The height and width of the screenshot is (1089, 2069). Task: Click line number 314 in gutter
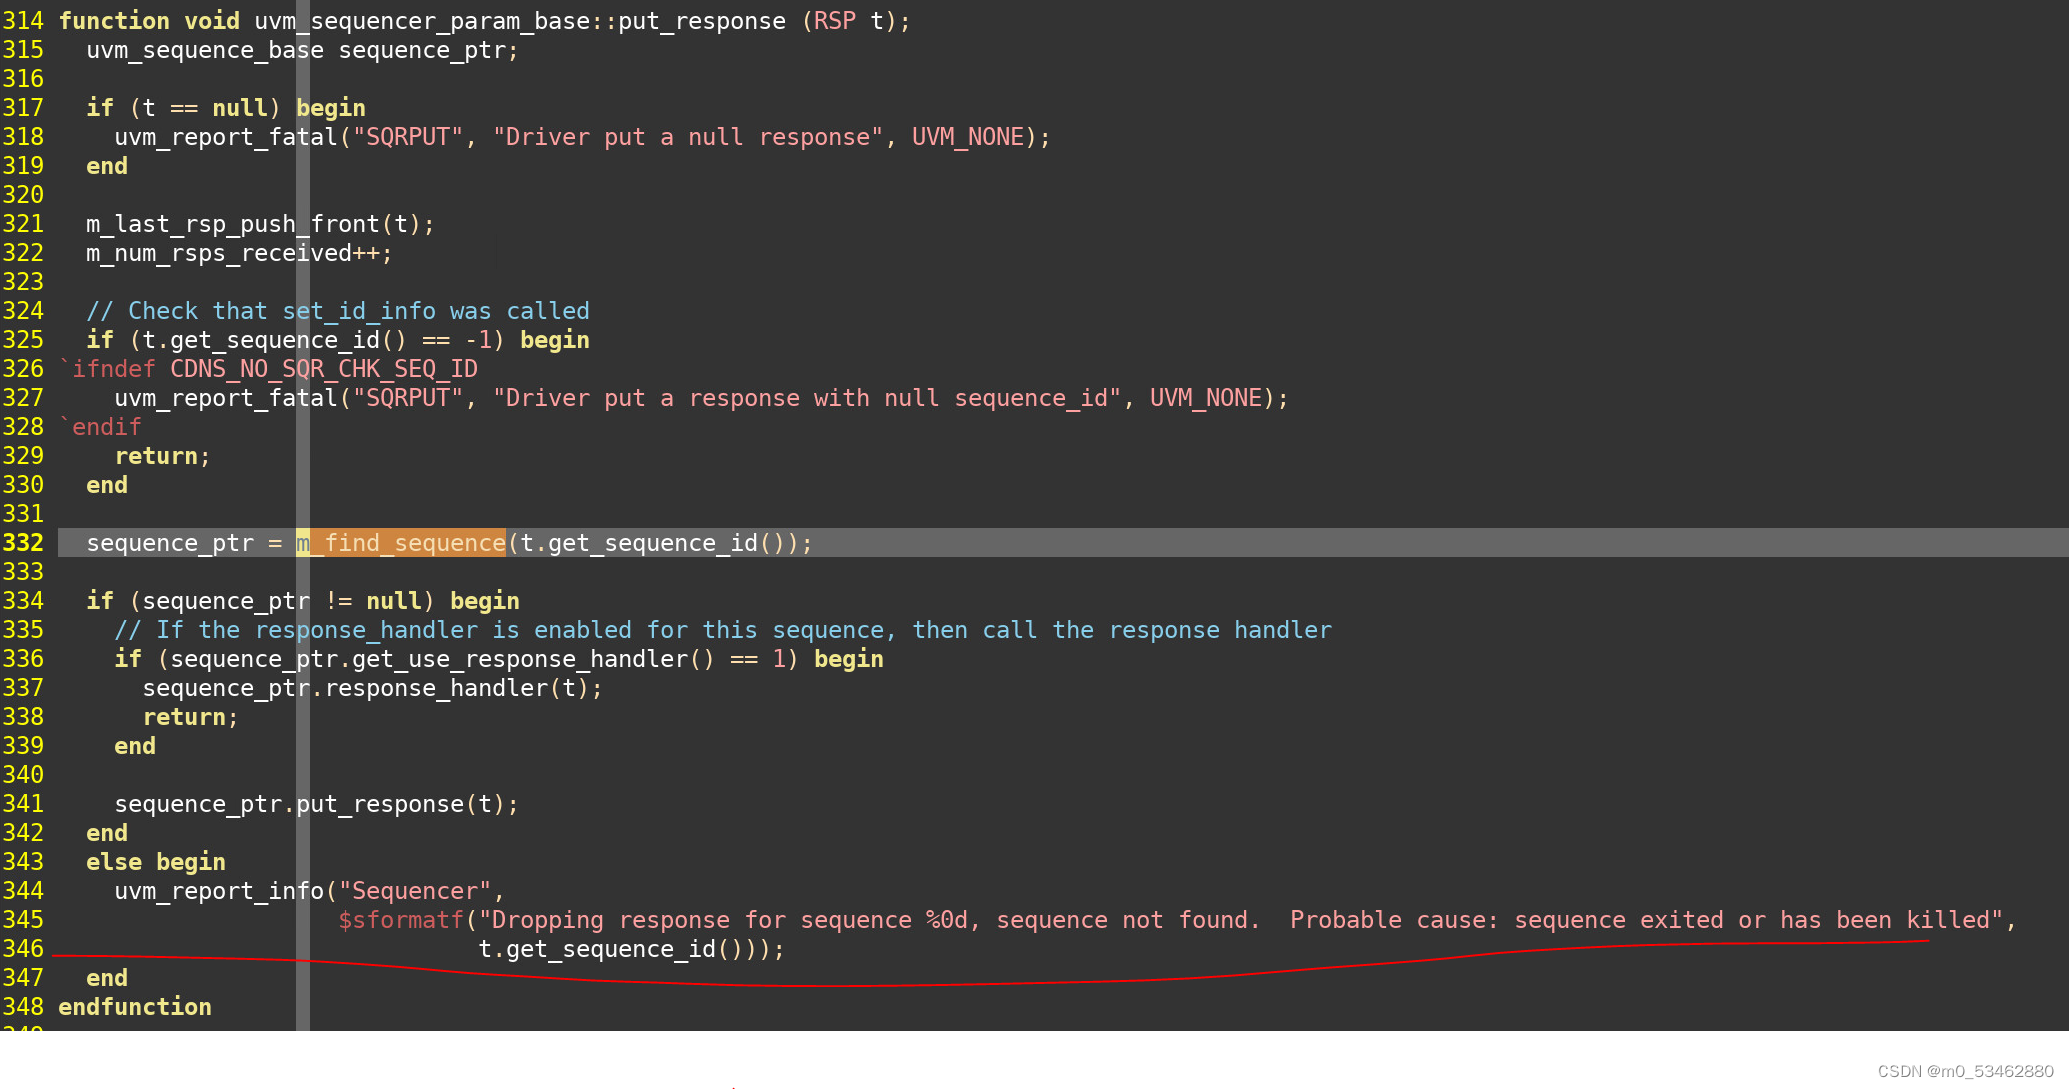[23, 21]
